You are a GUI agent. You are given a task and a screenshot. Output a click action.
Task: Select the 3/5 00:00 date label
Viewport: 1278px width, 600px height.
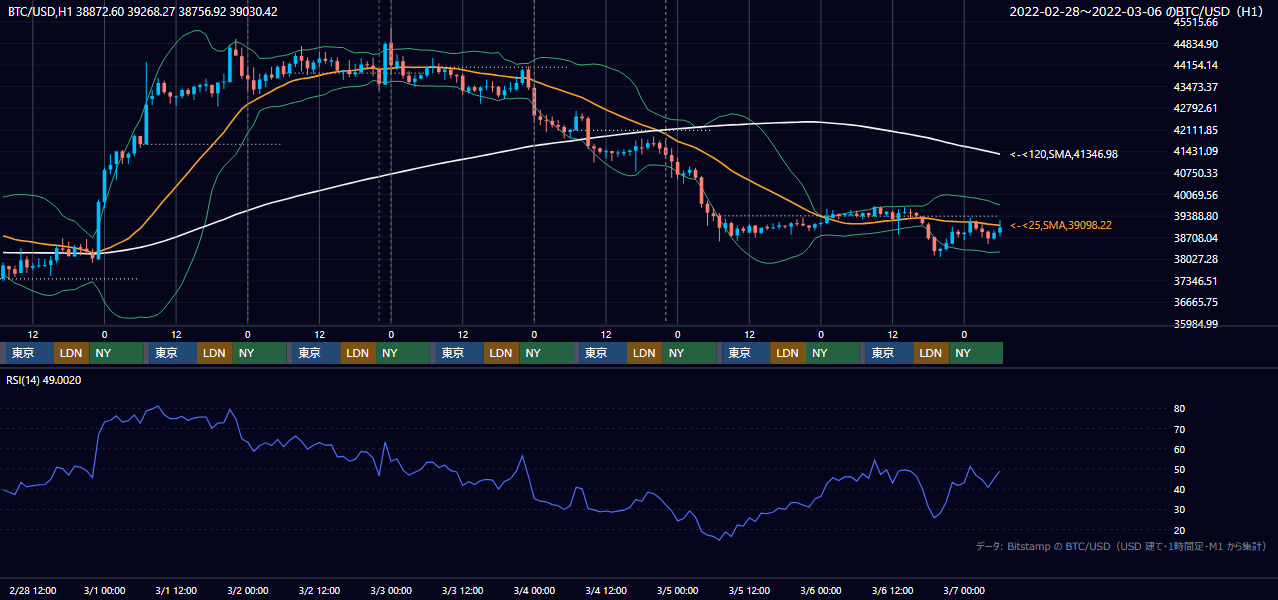coord(678,590)
